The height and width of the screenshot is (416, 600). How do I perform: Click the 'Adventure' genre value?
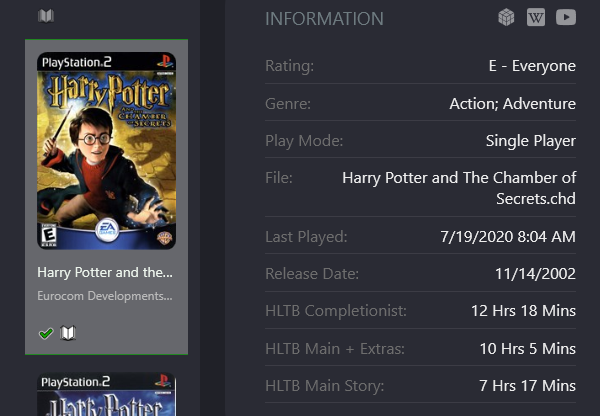click(x=540, y=104)
